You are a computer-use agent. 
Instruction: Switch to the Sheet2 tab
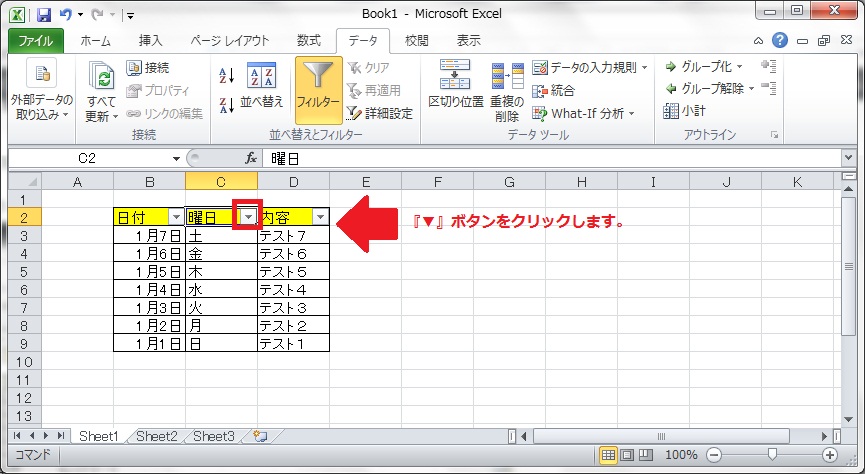(x=157, y=436)
